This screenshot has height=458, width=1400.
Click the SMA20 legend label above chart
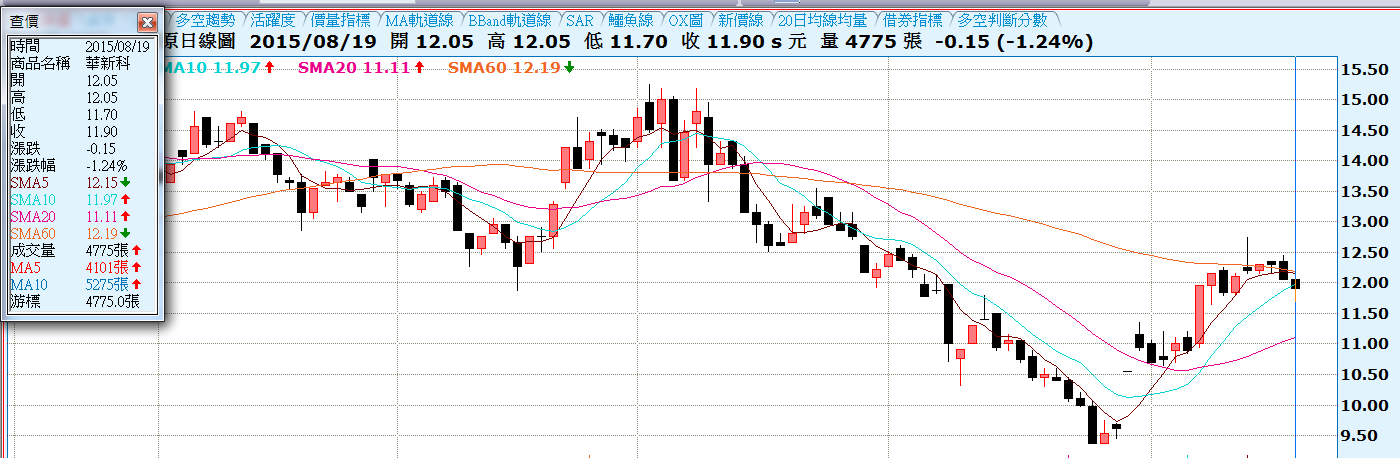click(x=355, y=67)
